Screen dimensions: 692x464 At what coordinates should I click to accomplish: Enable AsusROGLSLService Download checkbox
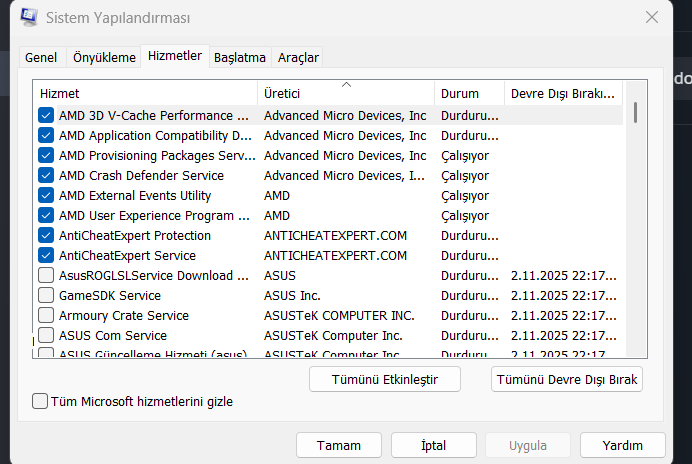(x=46, y=275)
